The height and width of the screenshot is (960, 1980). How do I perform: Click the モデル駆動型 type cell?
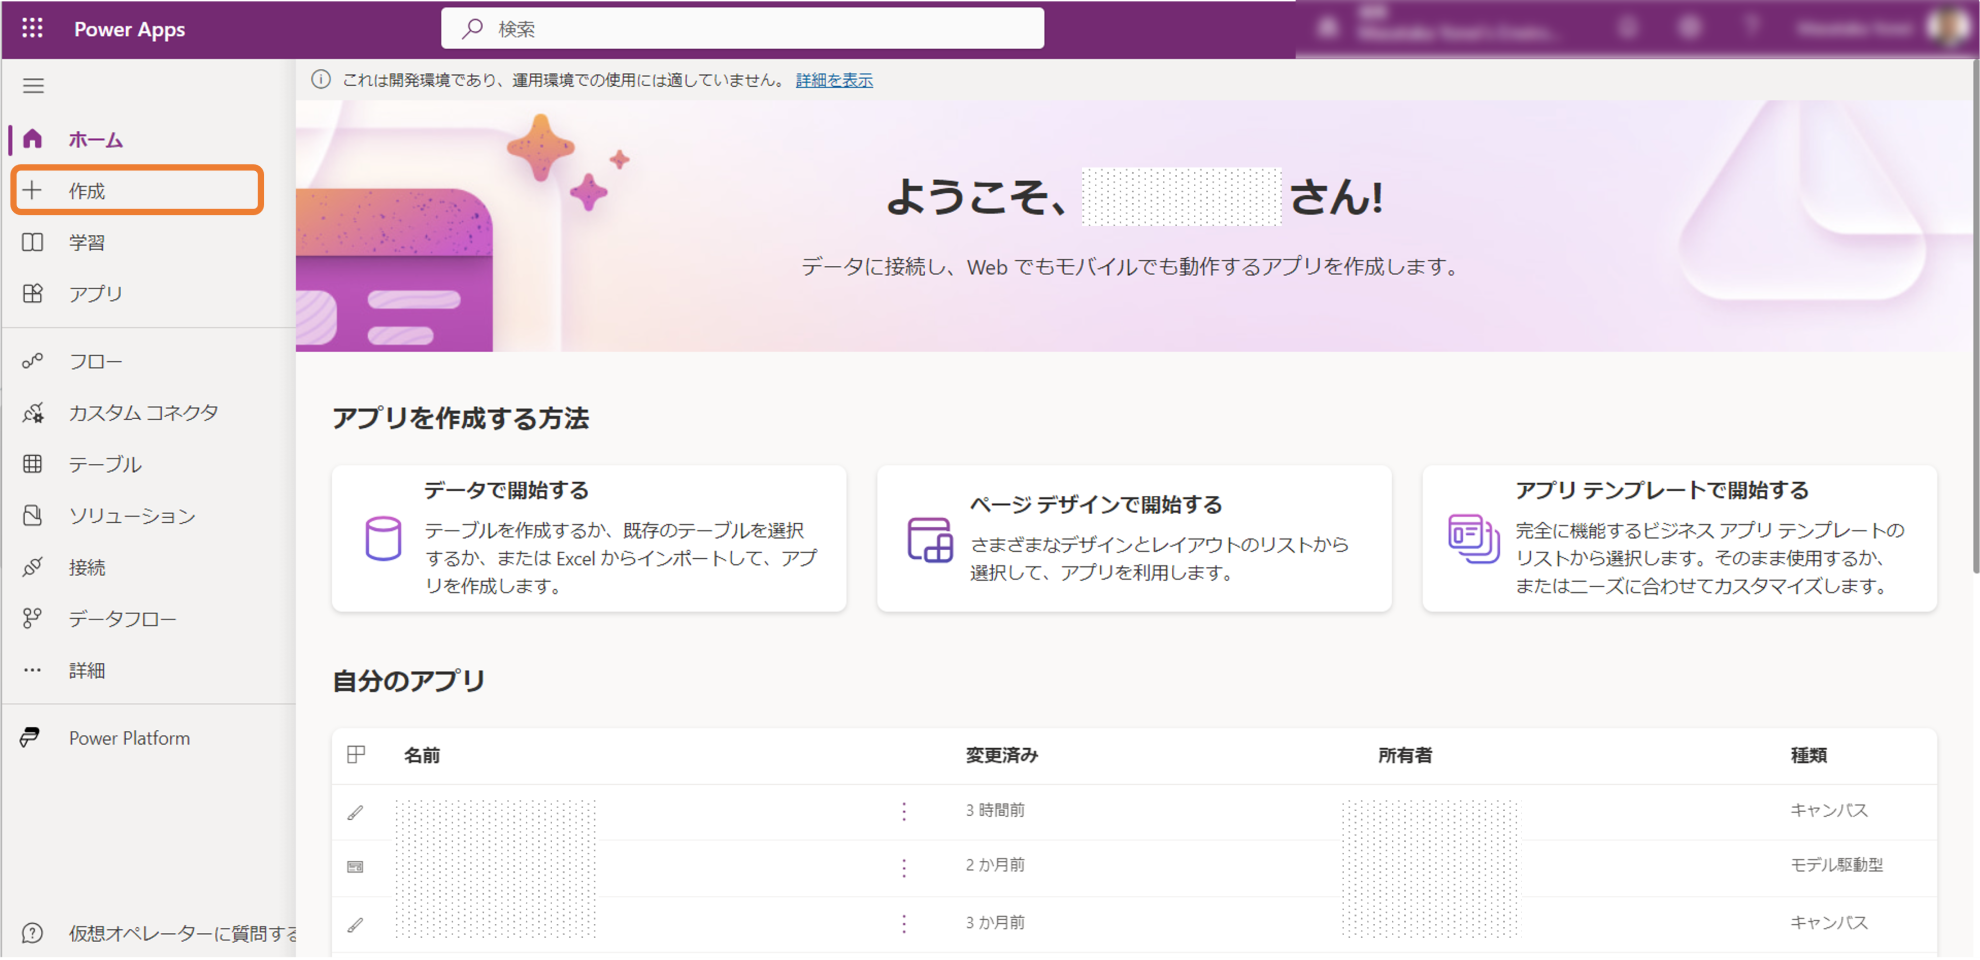(x=1836, y=865)
